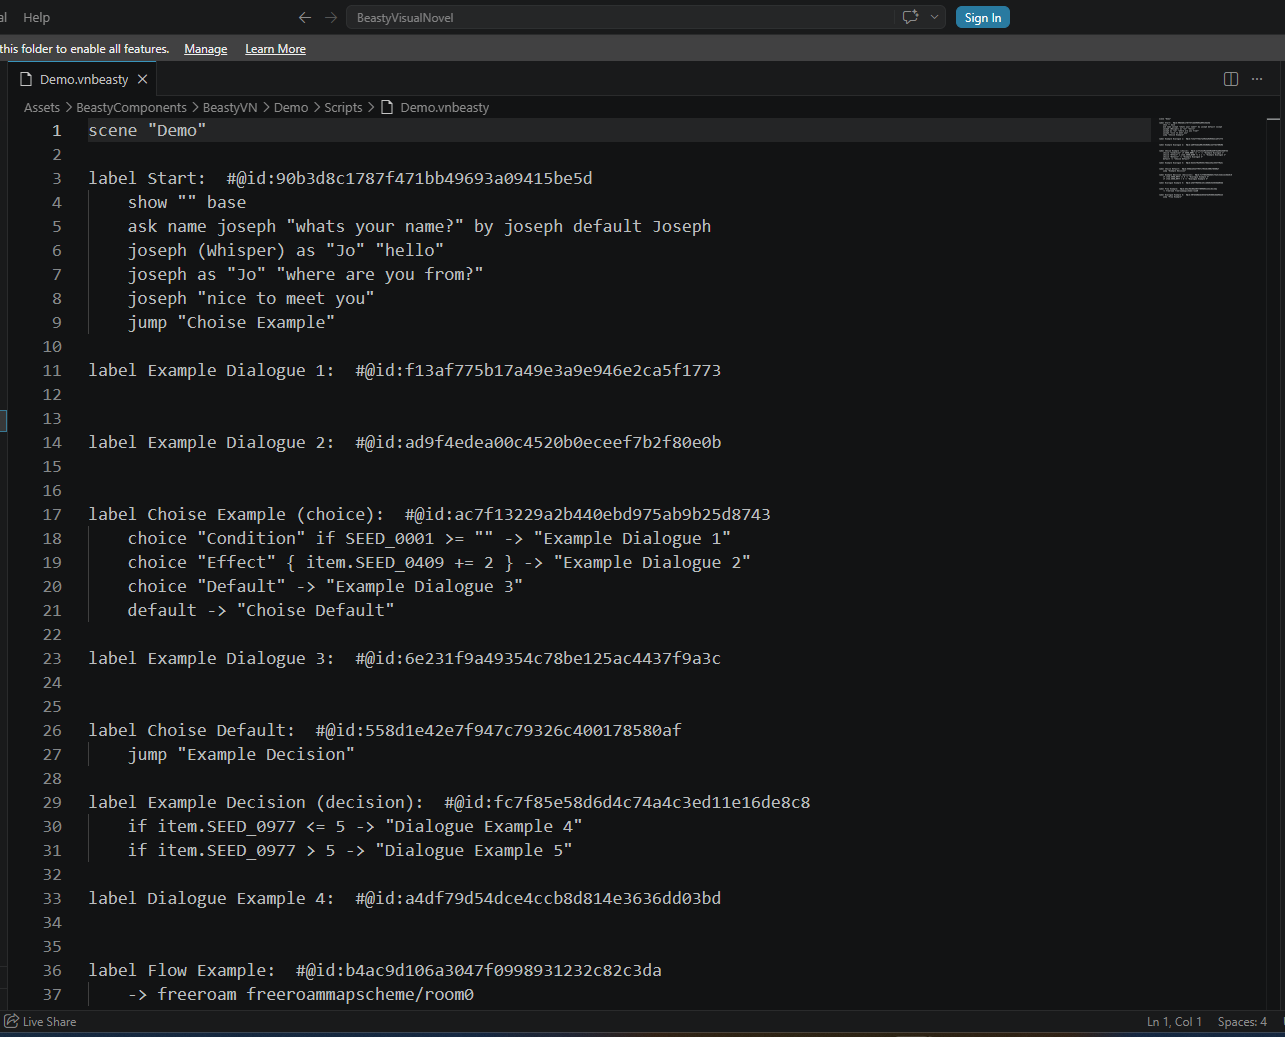Select Demo.vnbeasty in the breadcrumb

click(435, 107)
